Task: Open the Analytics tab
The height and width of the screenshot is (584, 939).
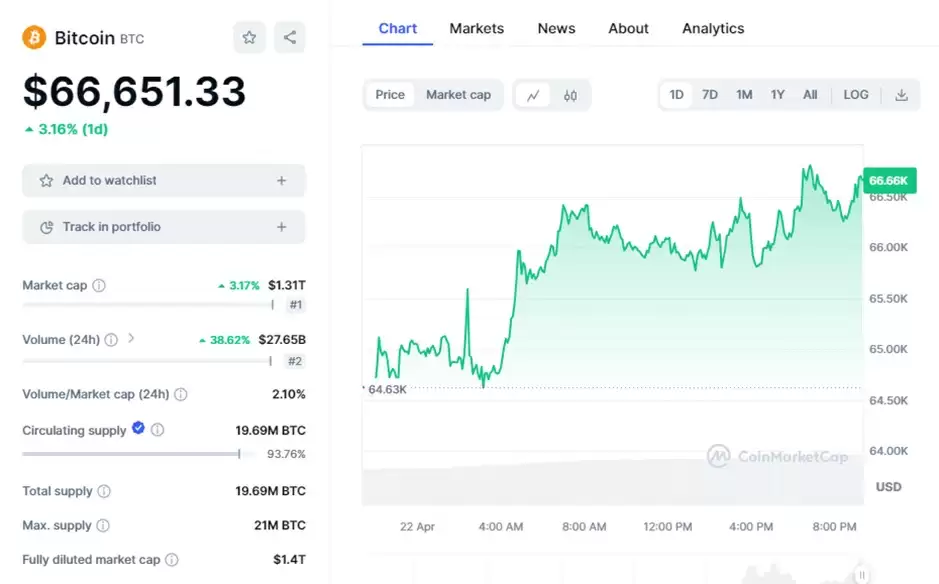Action: click(712, 28)
